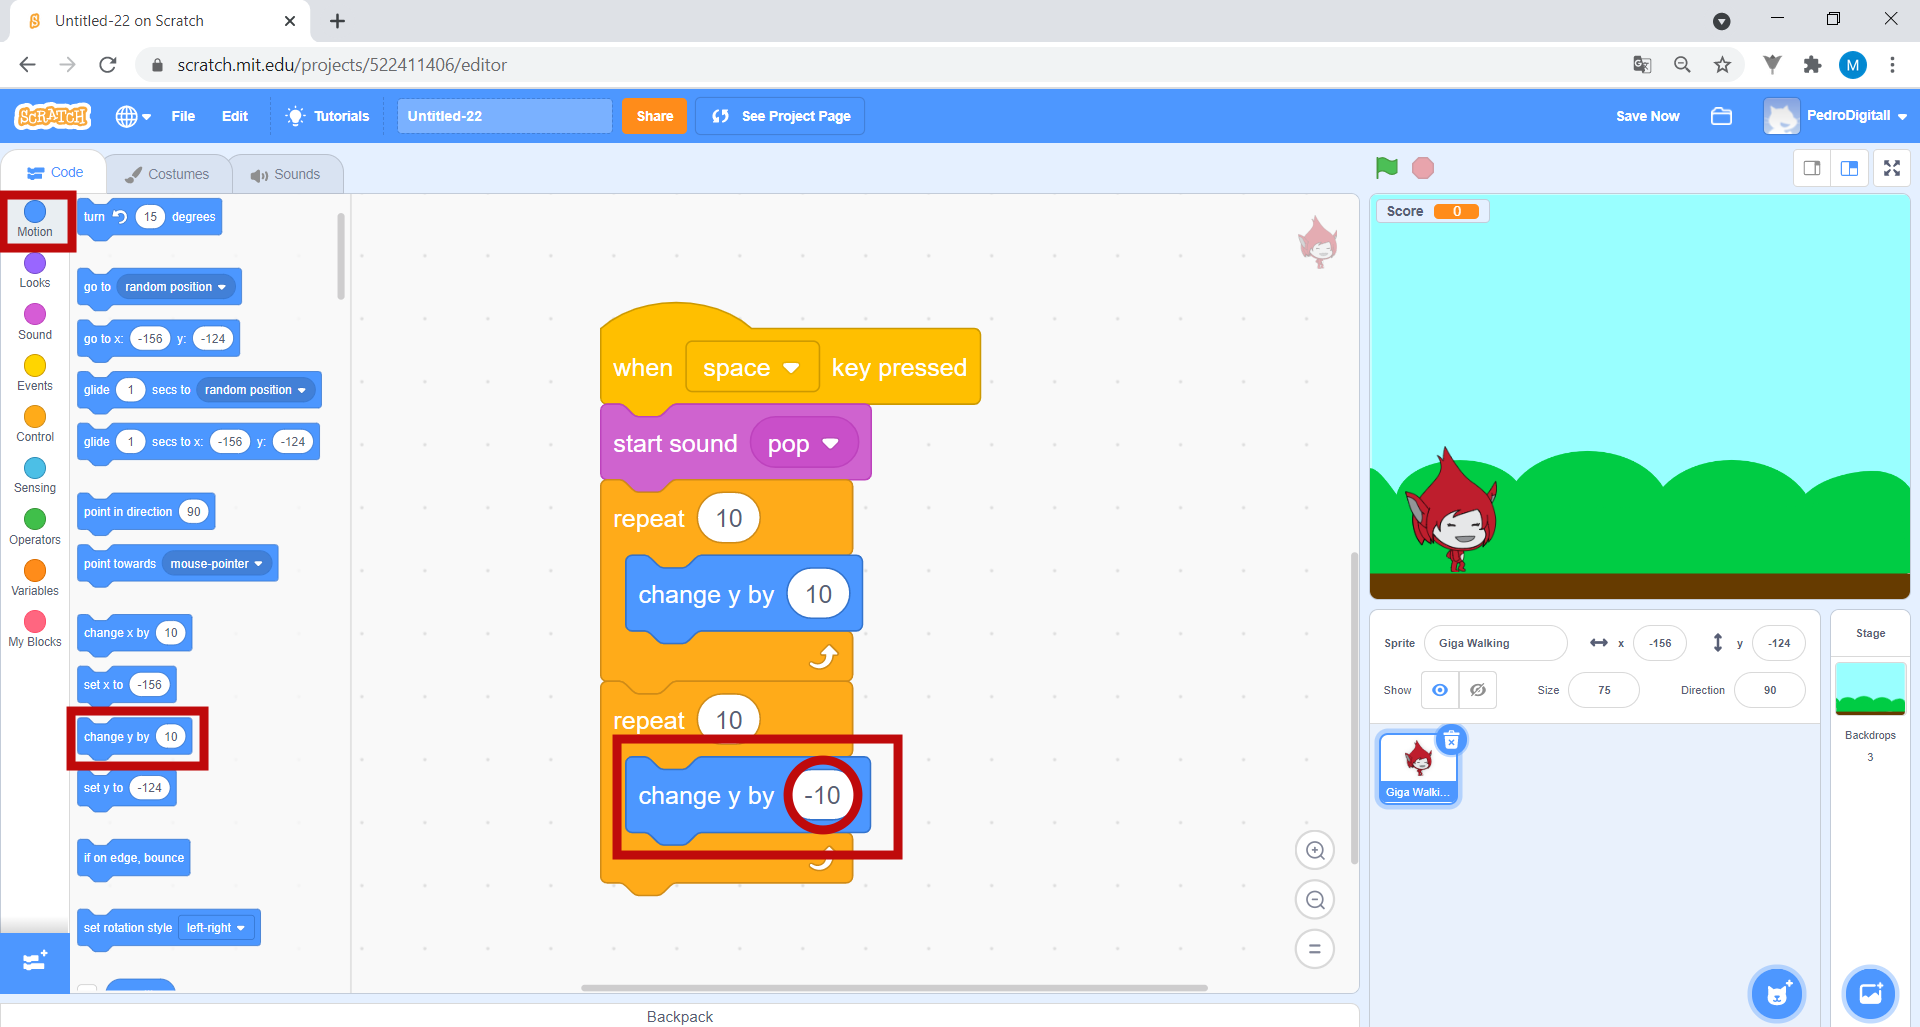Image resolution: width=1920 pixels, height=1027 pixels.
Task: Click the browser reload button
Action: (108, 65)
